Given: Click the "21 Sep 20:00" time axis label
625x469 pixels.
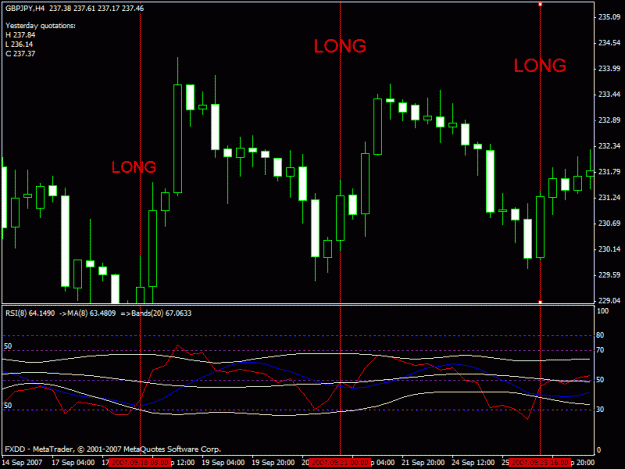Looking at the screenshot, I should click(x=423, y=463).
